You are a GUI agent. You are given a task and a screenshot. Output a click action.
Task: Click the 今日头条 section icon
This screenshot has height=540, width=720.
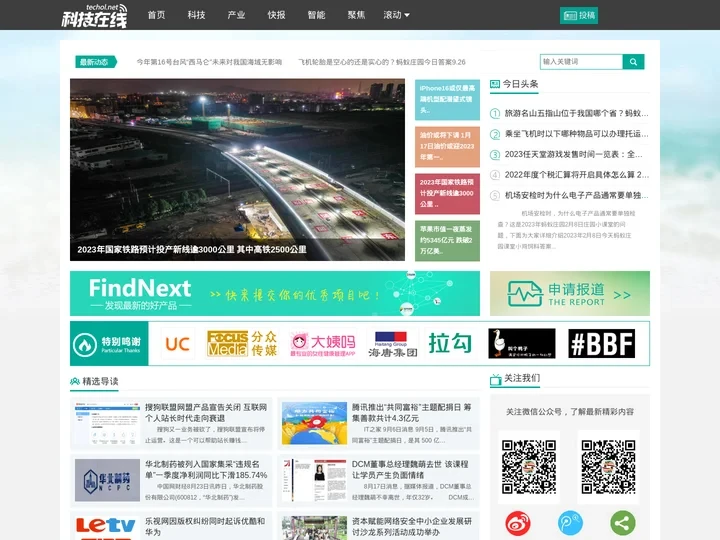[495, 84]
